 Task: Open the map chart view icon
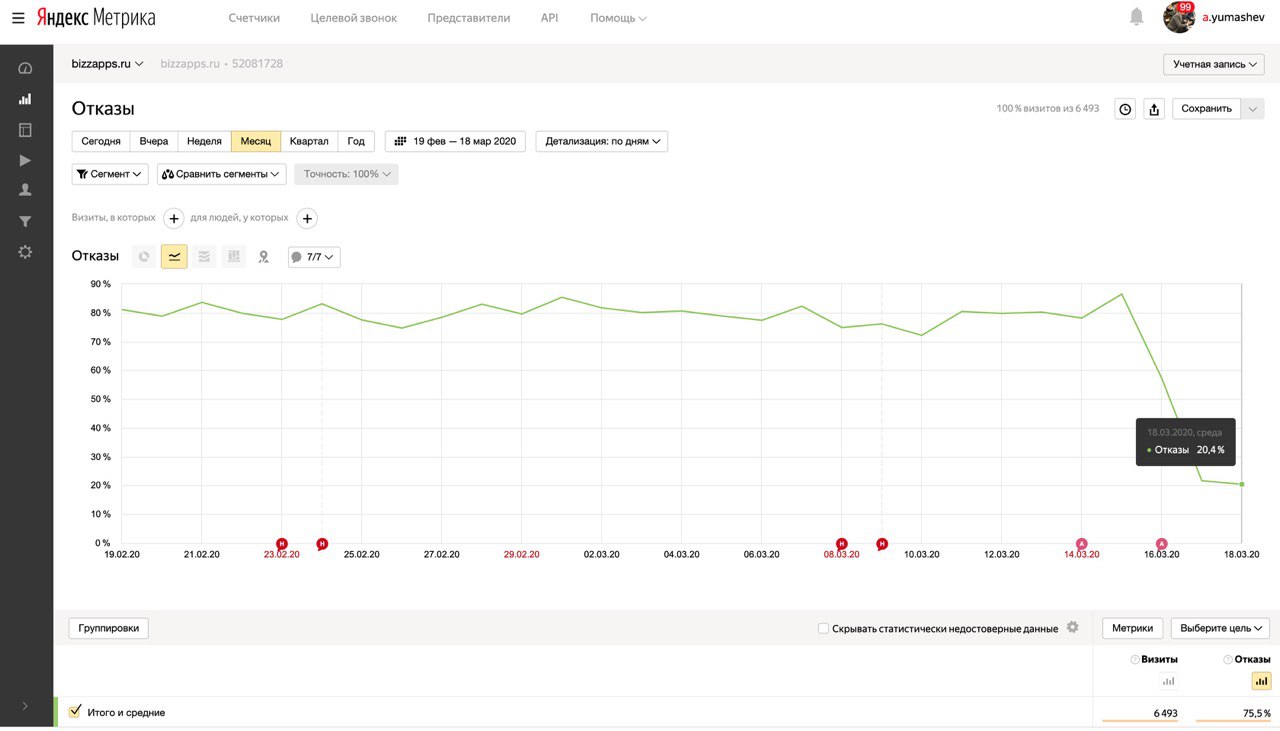coord(263,257)
